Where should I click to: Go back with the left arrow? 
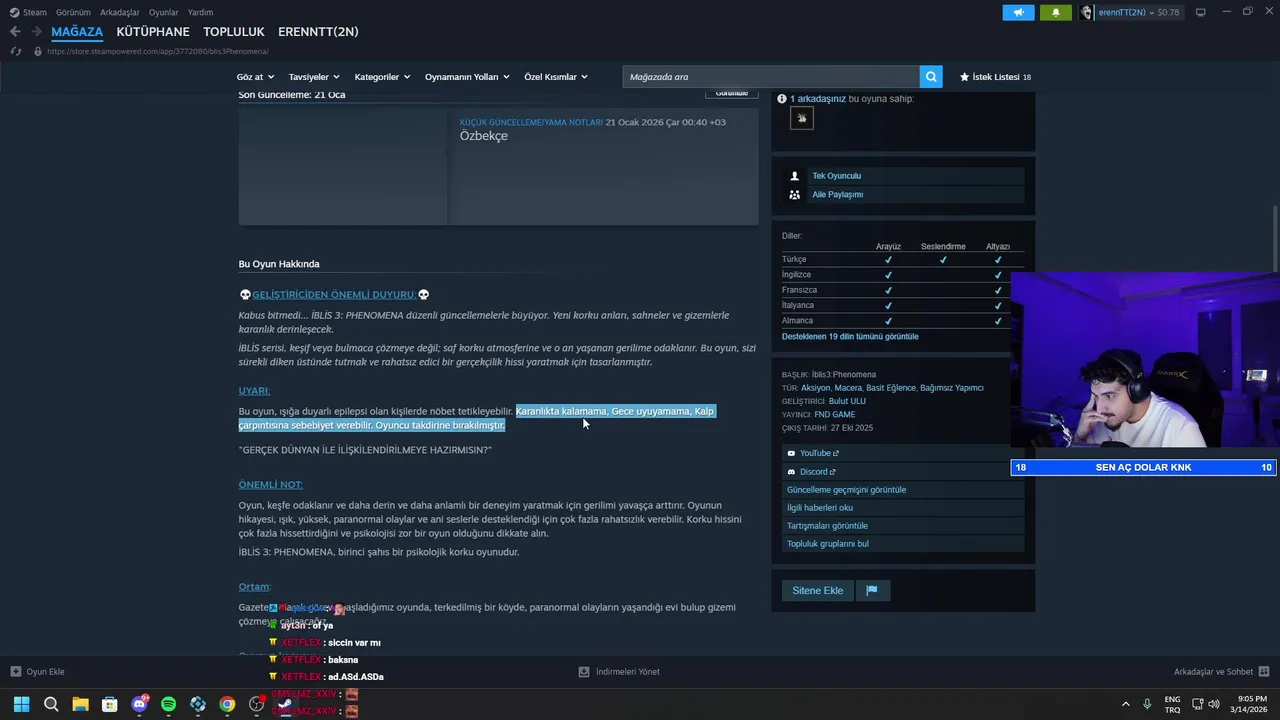coord(15,32)
